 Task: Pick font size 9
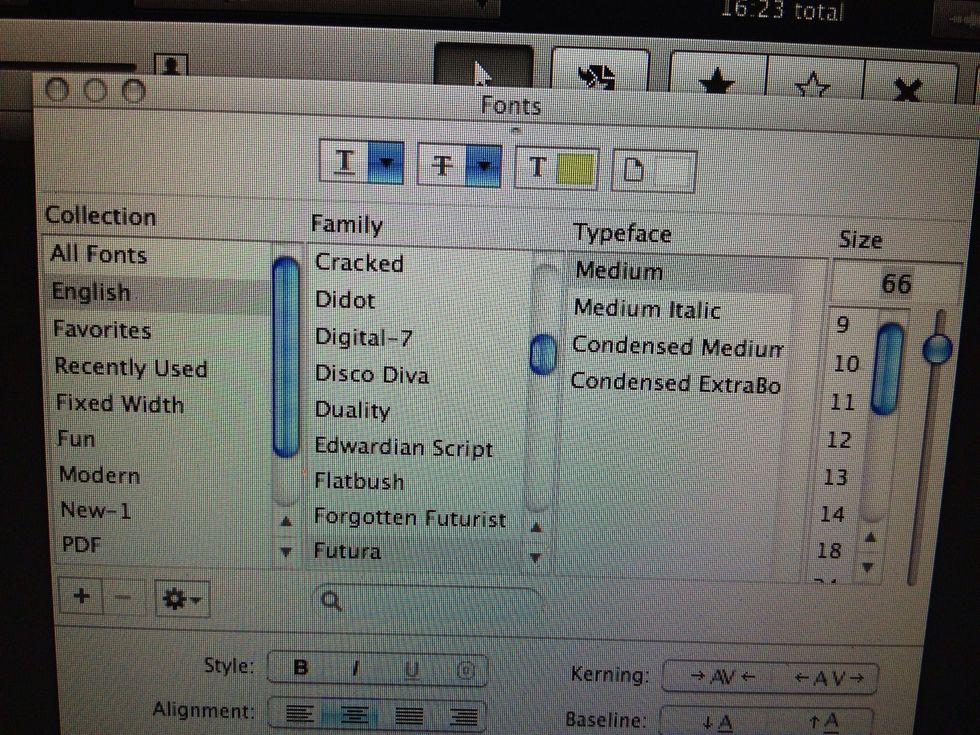point(842,325)
